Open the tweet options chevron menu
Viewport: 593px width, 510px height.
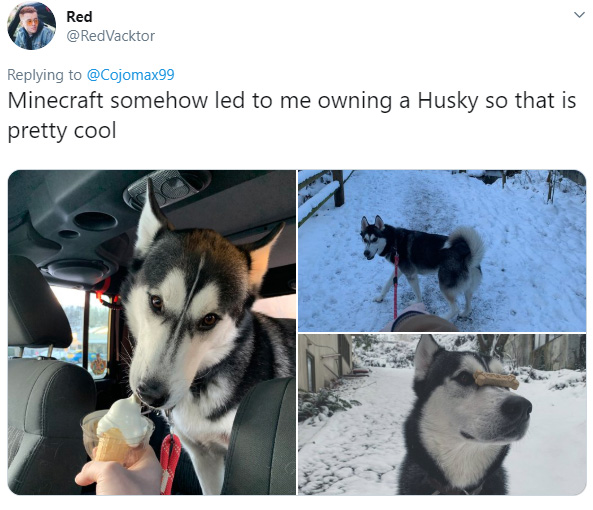[x=579, y=15]
